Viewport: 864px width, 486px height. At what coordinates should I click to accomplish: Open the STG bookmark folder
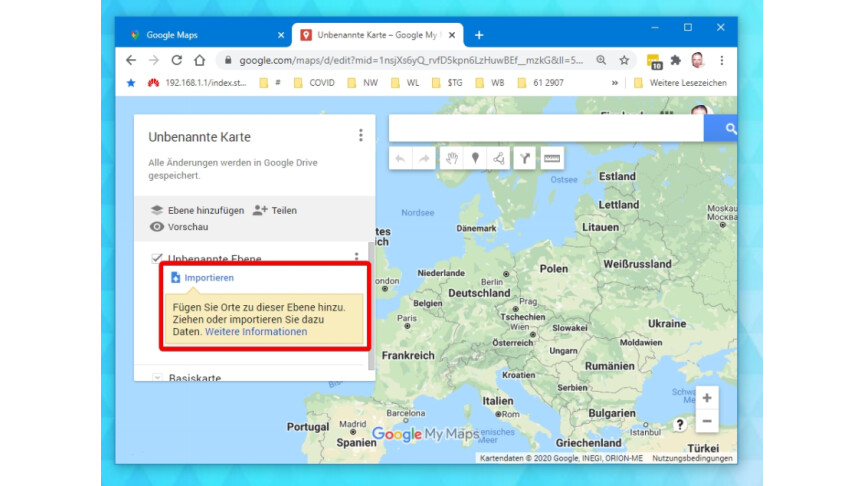(447, 83)
